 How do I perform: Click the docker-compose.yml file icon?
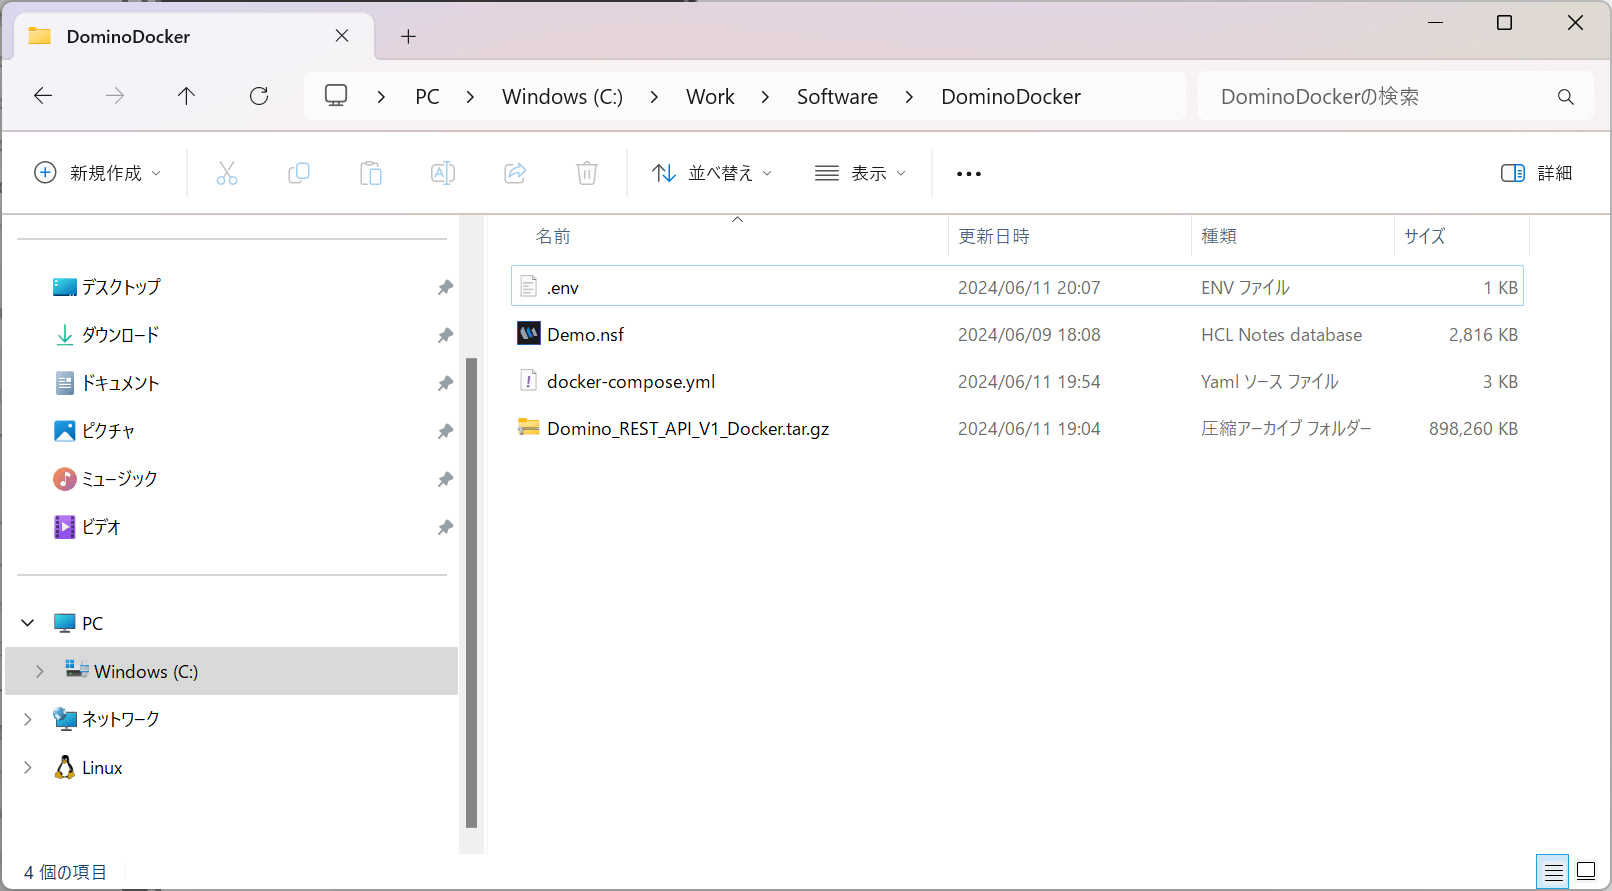[529, 380]
